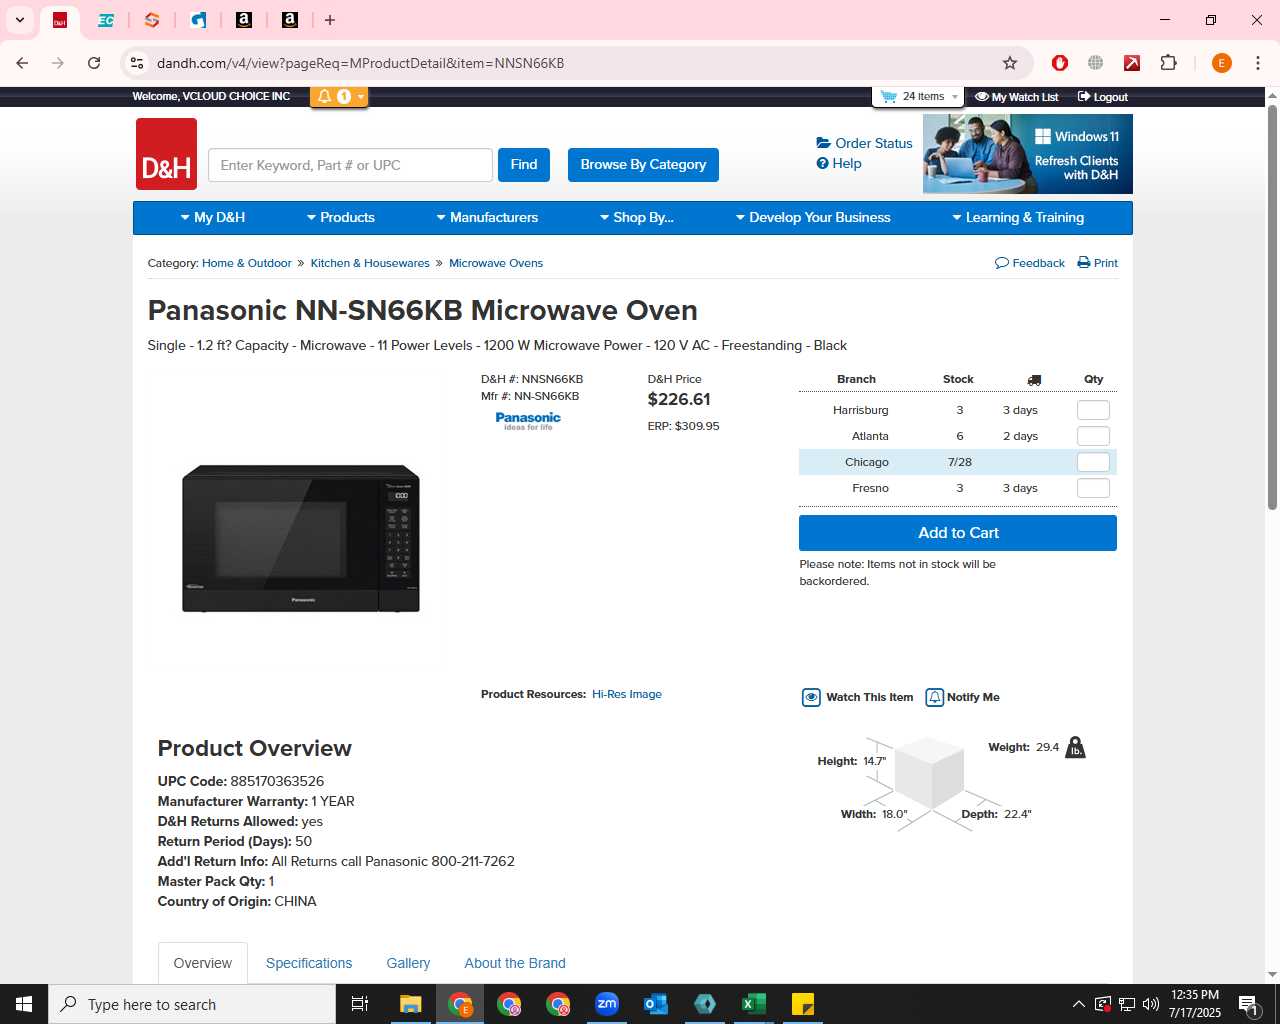Click the taskbar search box
The width and height of the screenshot is (1280, 1024).
192,1004
